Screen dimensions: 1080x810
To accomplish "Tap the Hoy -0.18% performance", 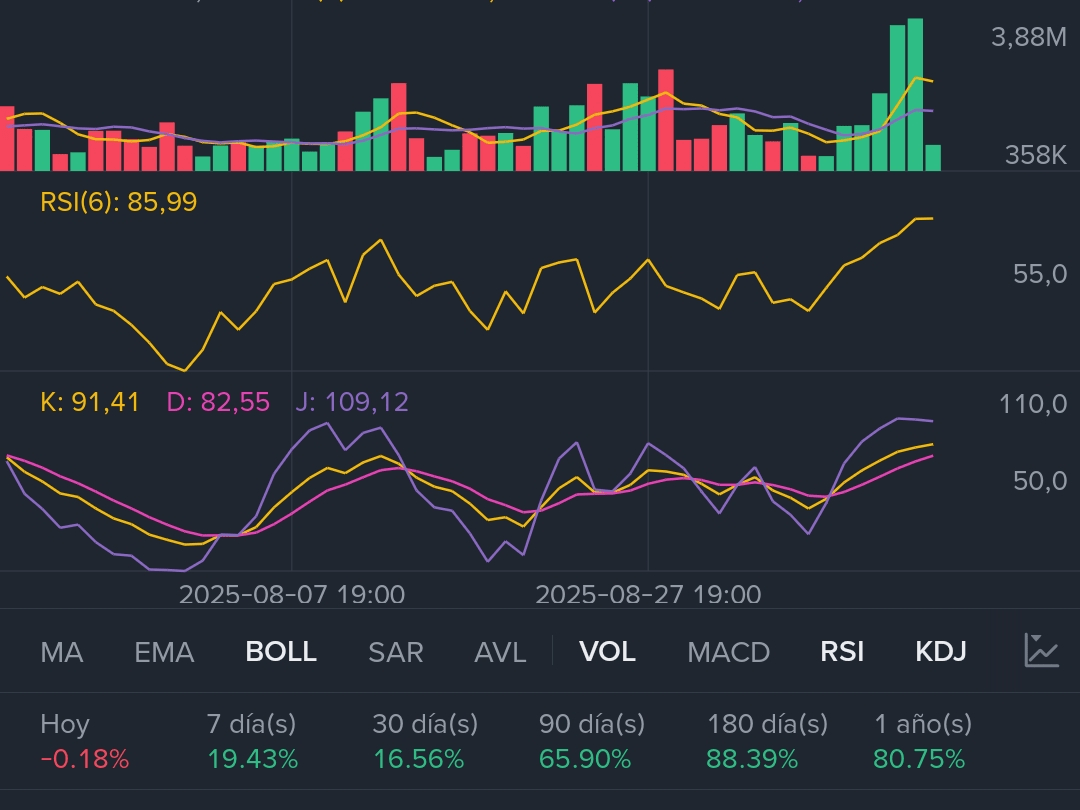I will tap(84, 742).
